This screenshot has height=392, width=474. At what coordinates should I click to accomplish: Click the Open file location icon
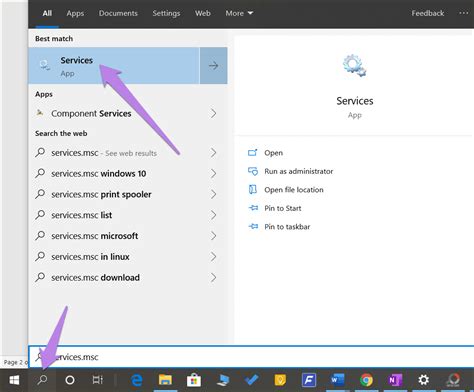tap(253, 190)
